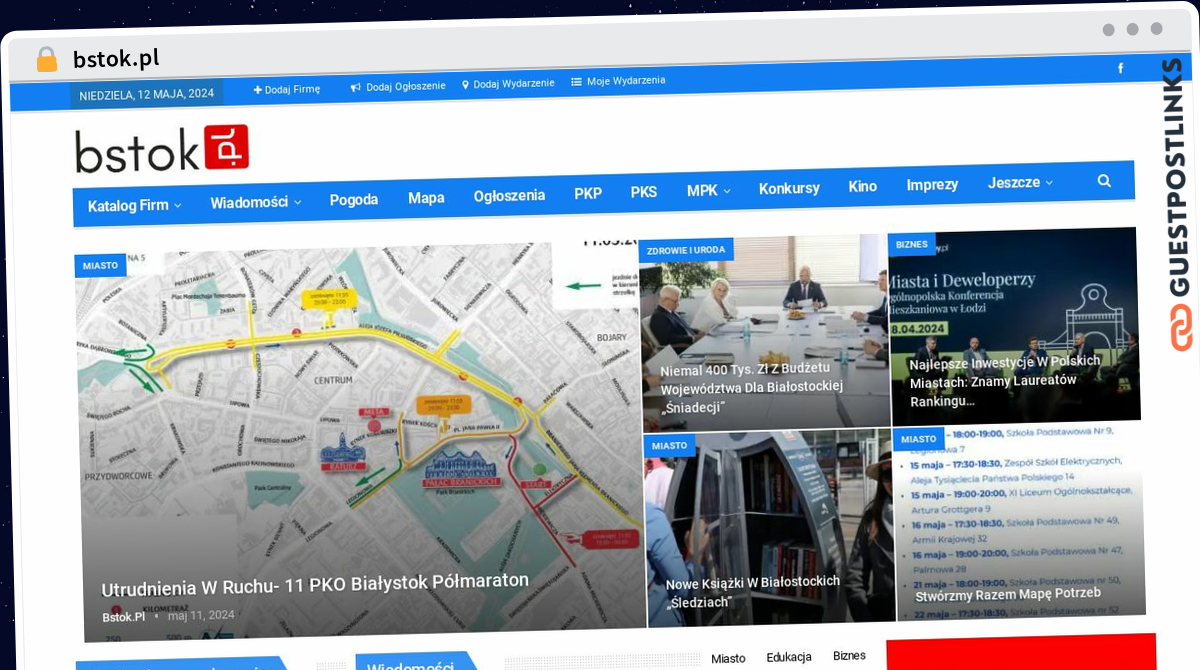Click the Dodaj Firmę link

point(292,89)
